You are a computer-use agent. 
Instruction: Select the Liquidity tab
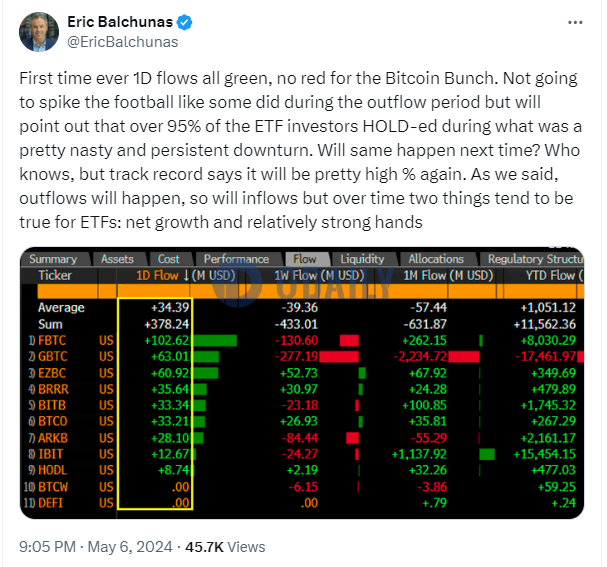362,259
